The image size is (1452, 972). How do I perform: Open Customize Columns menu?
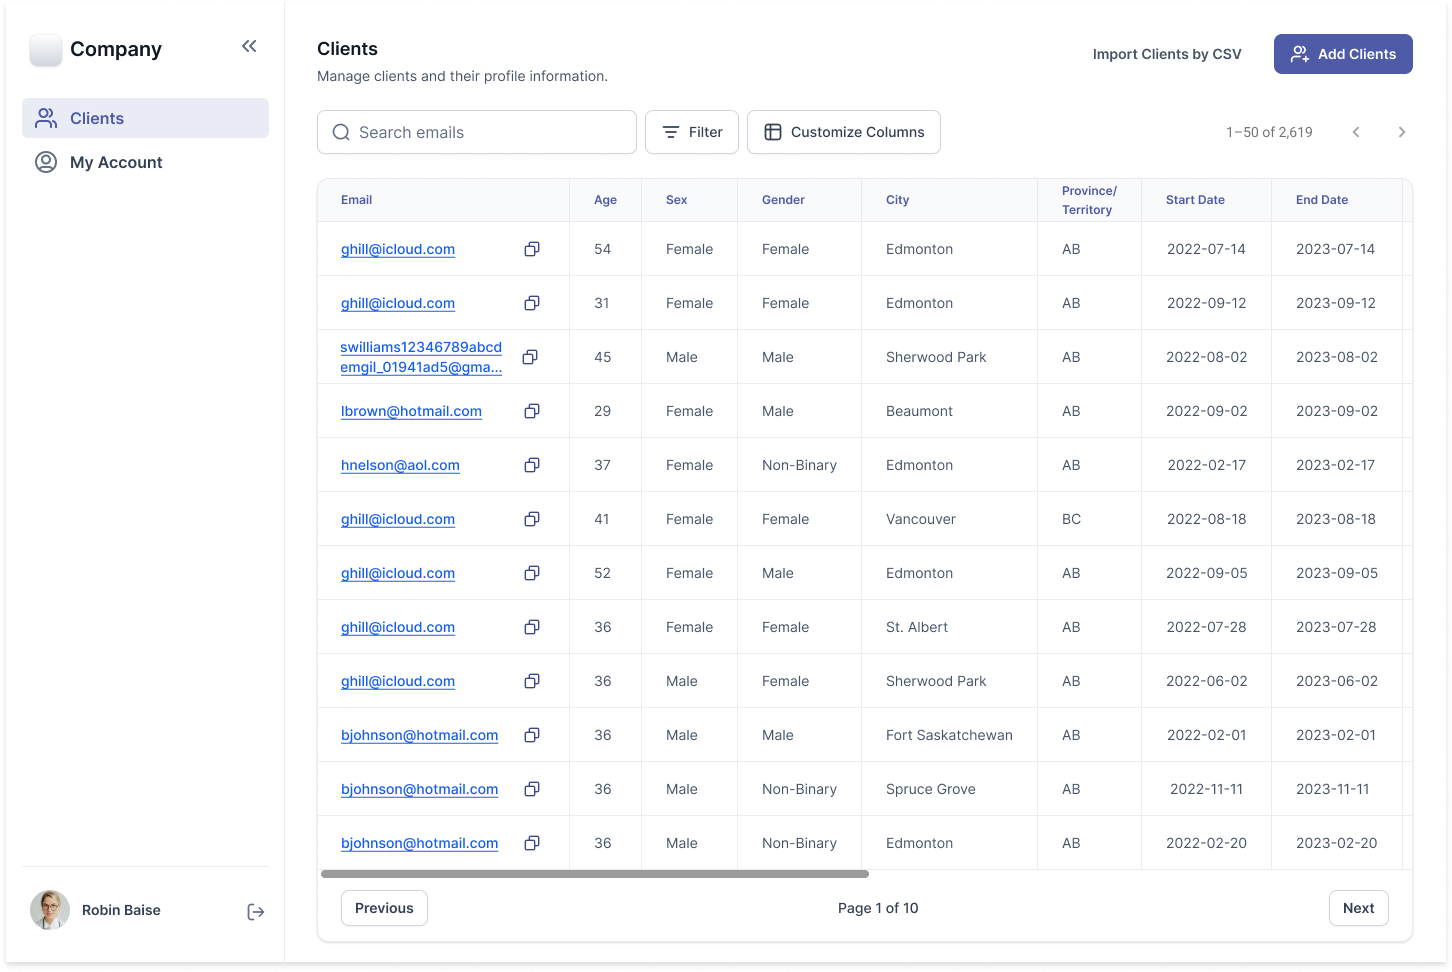point(843,132)
